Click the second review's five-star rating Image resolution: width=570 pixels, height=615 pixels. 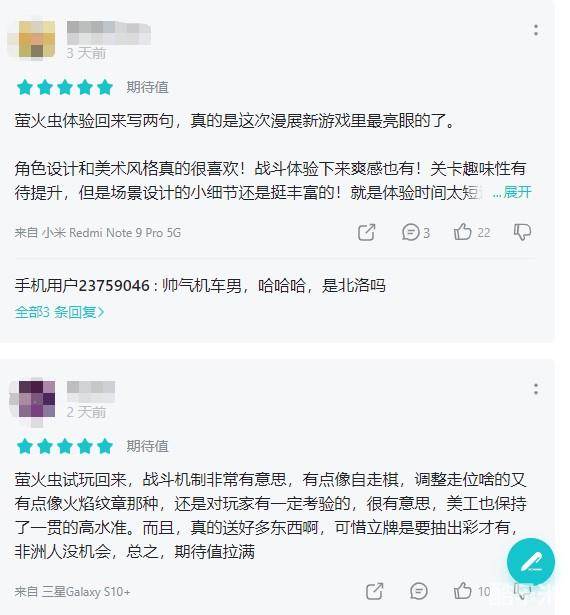click(x=65, y=446)
